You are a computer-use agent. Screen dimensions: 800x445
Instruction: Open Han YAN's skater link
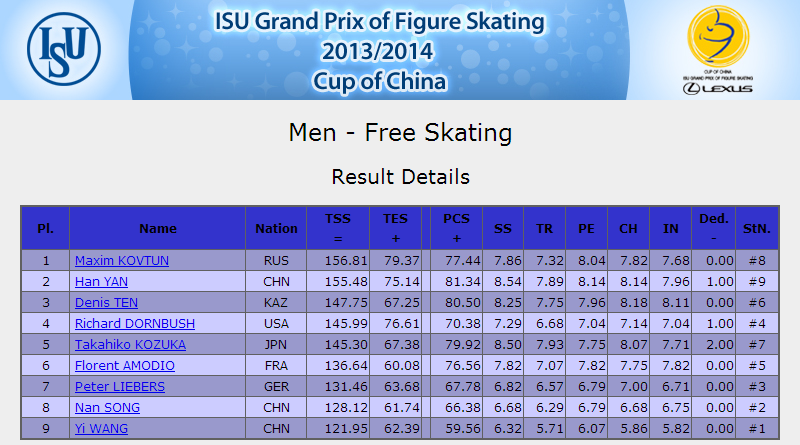point(101,282)
